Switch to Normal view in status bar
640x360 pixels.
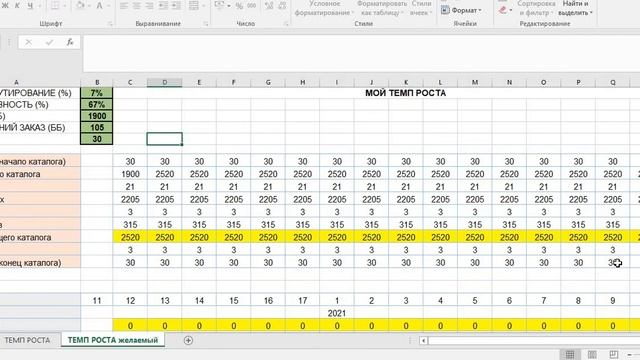click(570, 354)
